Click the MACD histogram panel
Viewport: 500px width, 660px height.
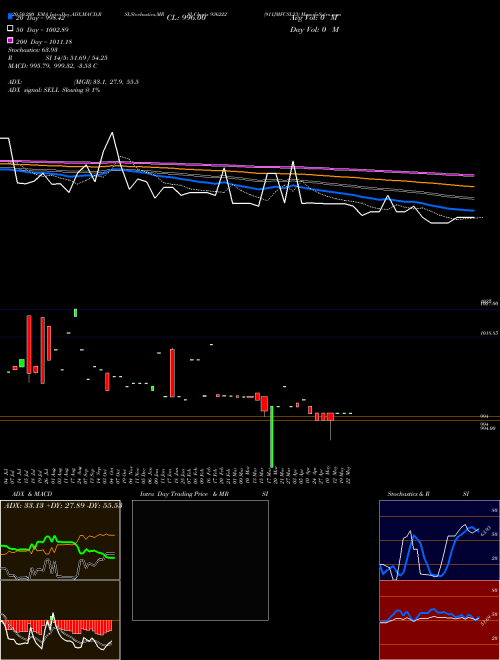click(x=60, y=620)
